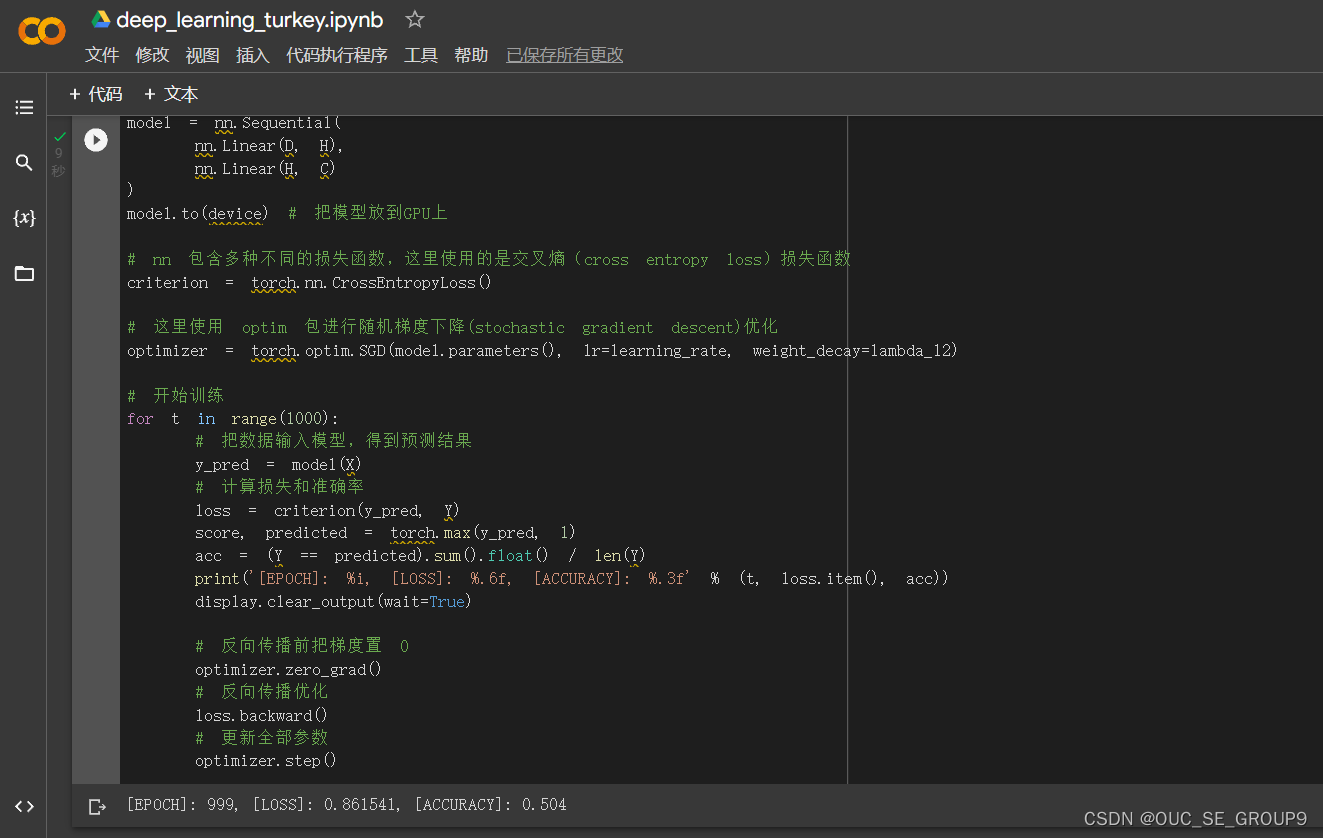The width and height of the screenshot is (1323, 838).
Task: Click the loss.backward() line
Action: 262,715
